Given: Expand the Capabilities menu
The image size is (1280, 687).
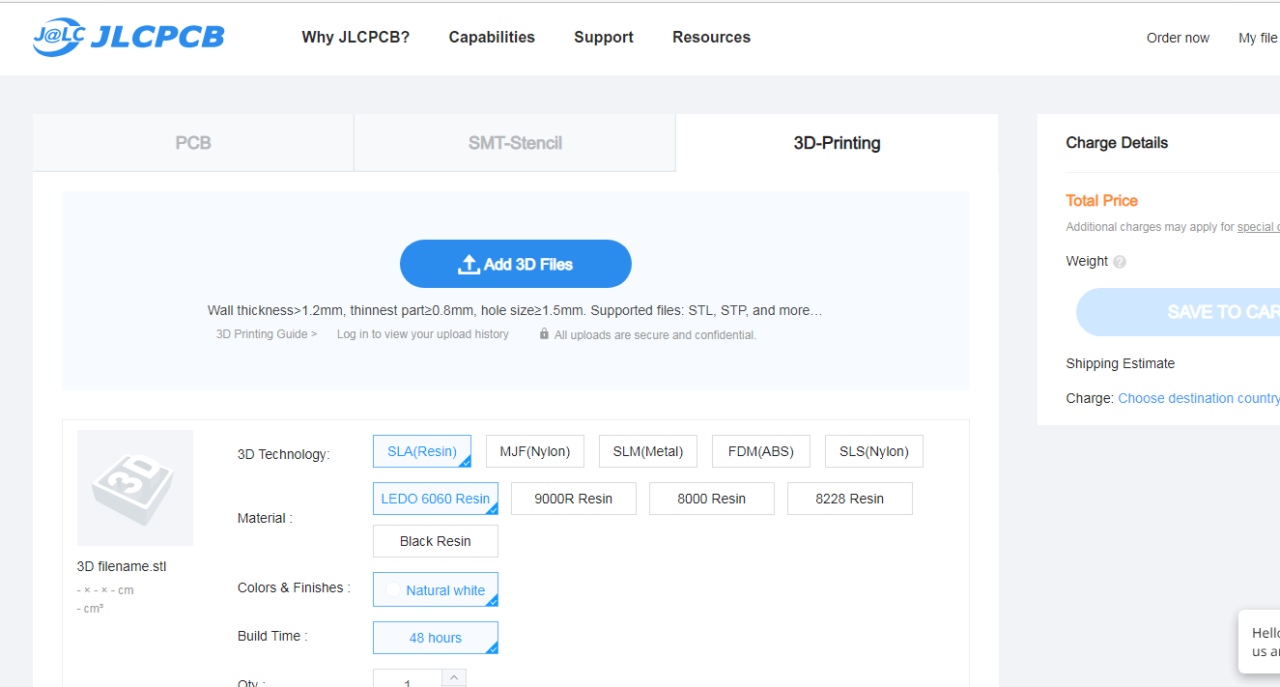Looking at the screenshot, I should point(491,37).
